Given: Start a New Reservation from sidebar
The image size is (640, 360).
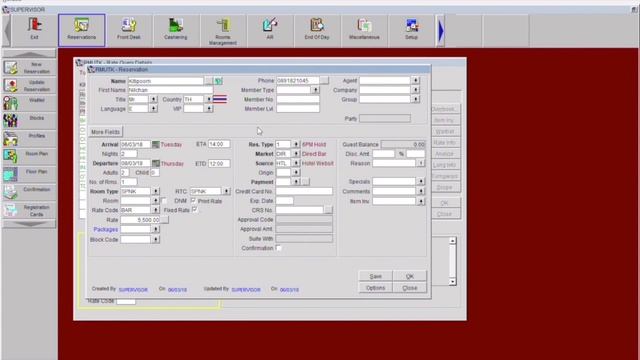Looking at the screenshot, I should (29, 68).
